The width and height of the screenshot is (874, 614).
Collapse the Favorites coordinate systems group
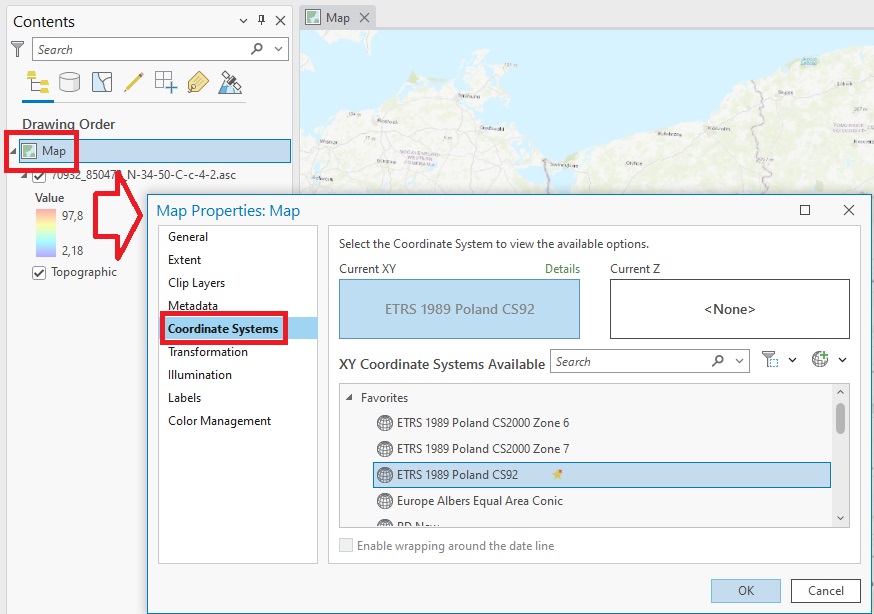pyautogui.click(x=349, y=398)
